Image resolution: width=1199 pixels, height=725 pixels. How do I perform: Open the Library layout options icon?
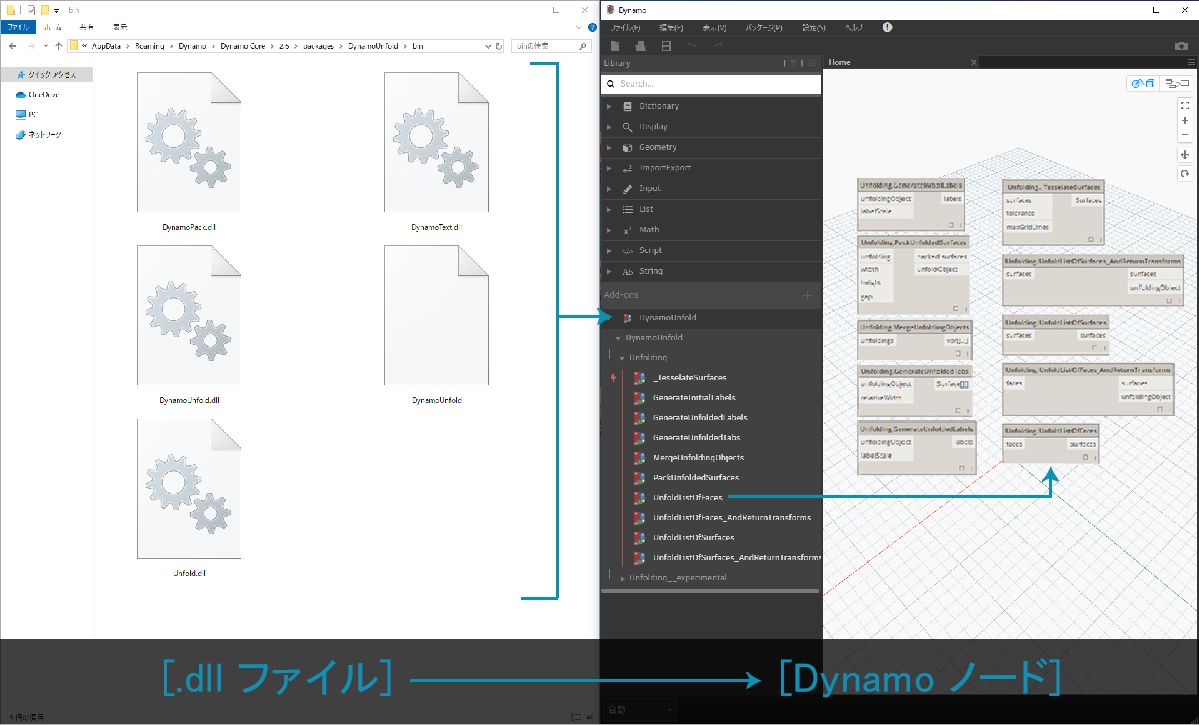[x=811, y=63]
